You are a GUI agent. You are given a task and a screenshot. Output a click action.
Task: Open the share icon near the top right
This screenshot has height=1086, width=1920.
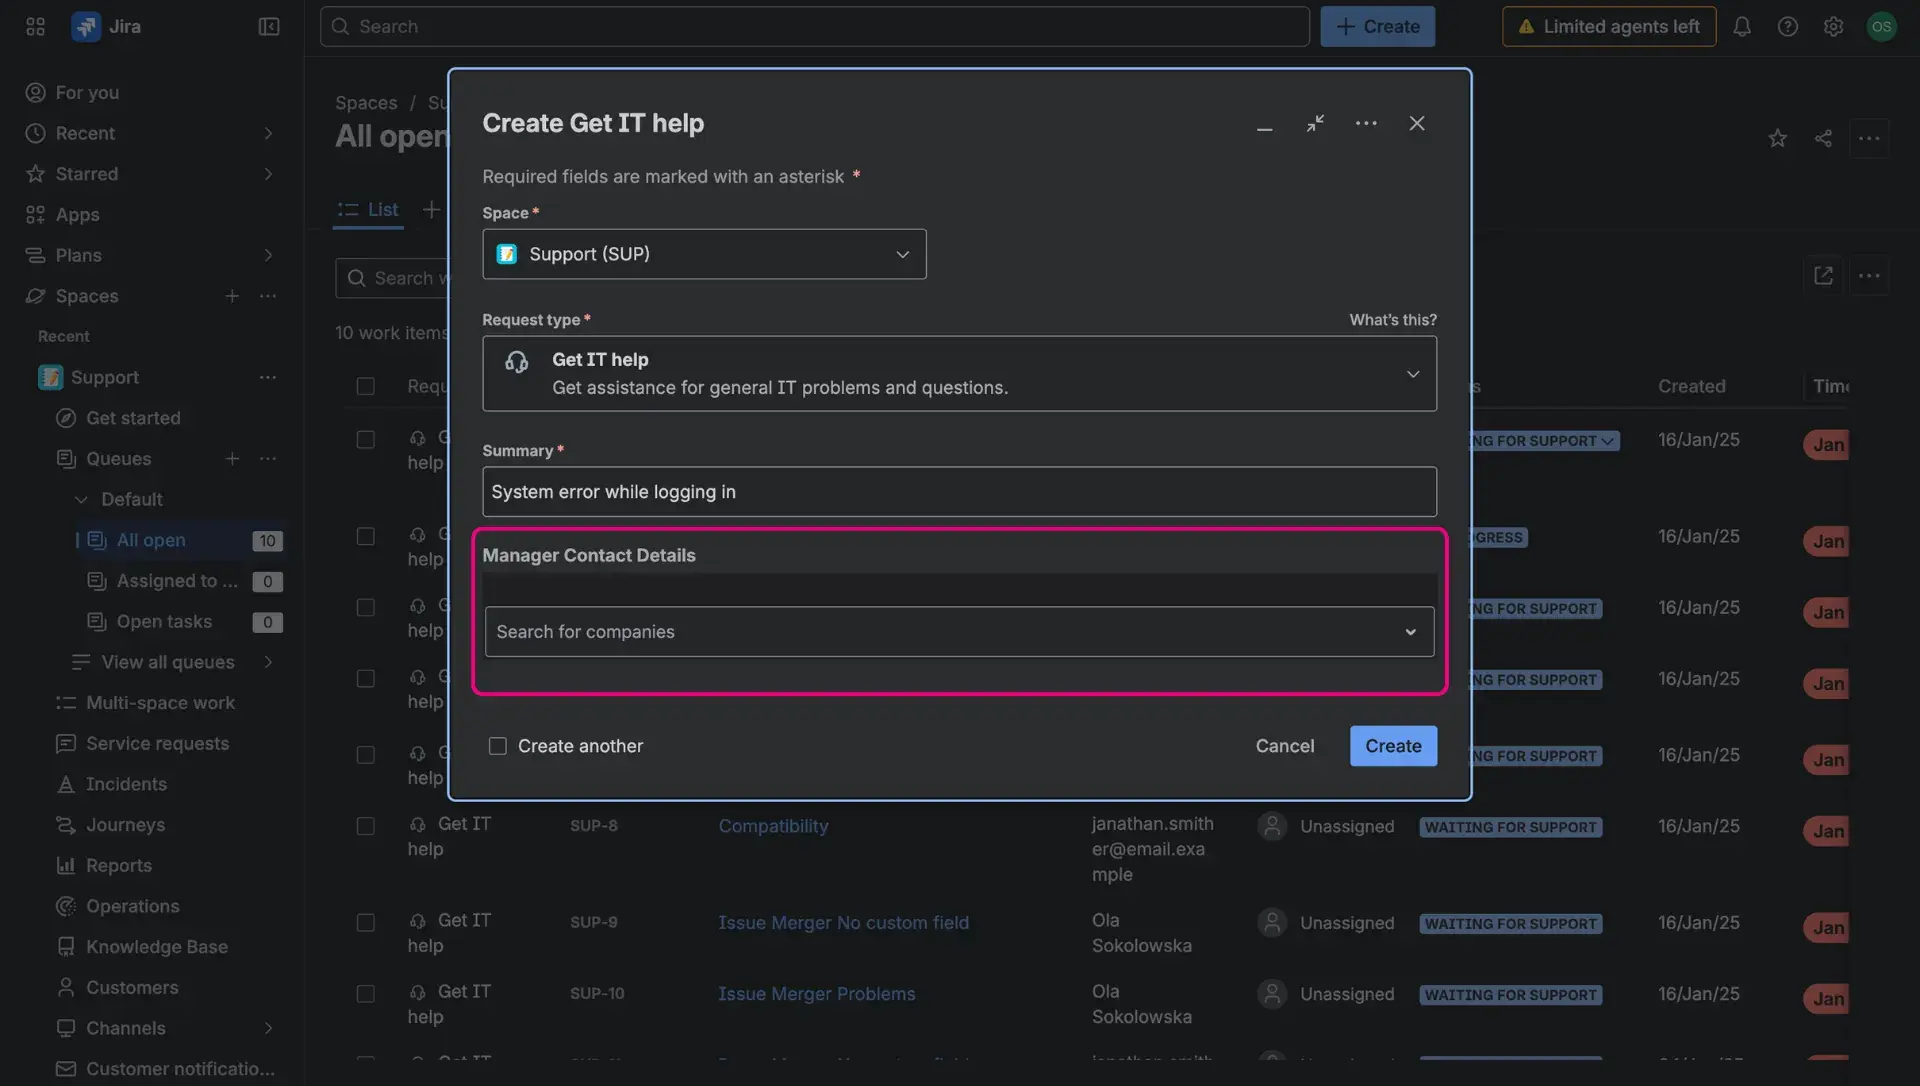click(1823, 138)
